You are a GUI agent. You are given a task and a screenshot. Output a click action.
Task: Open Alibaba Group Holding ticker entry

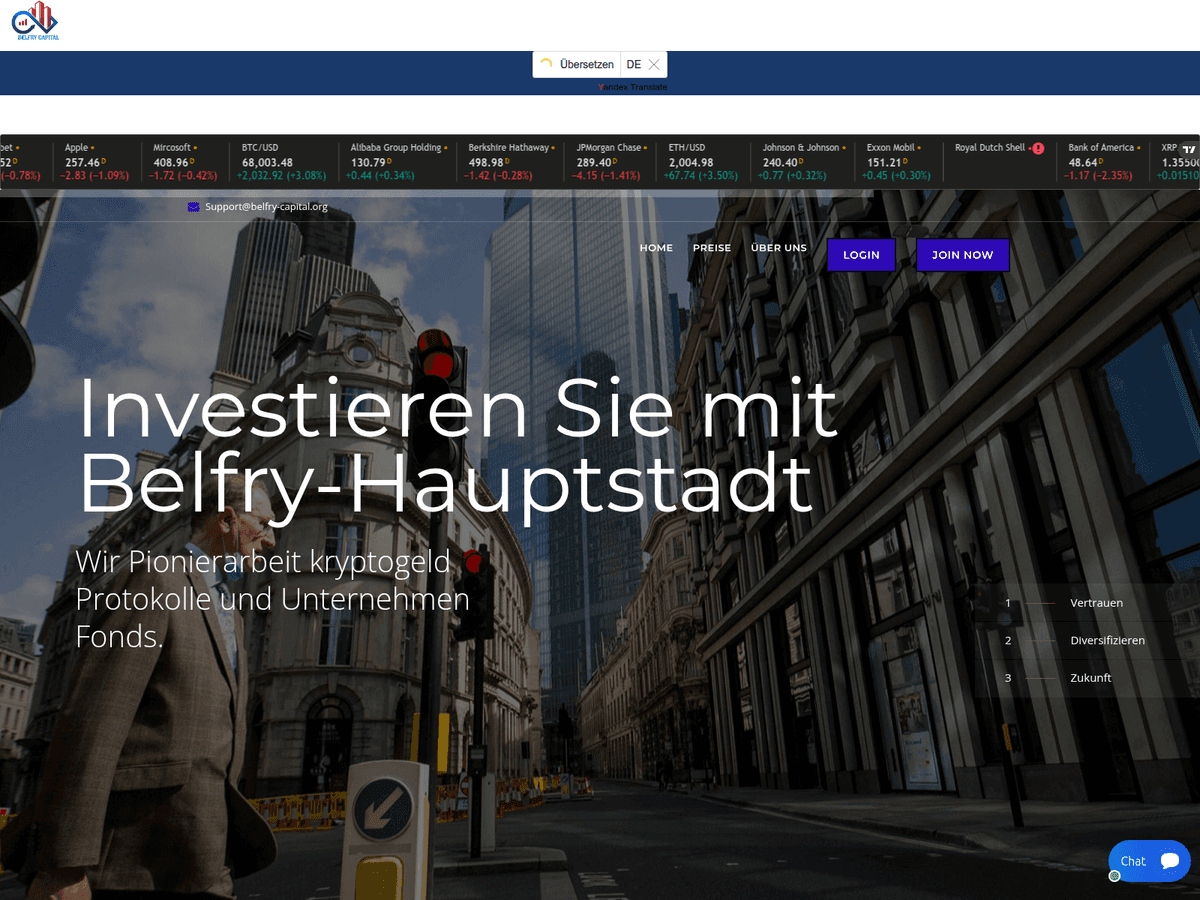398,161
